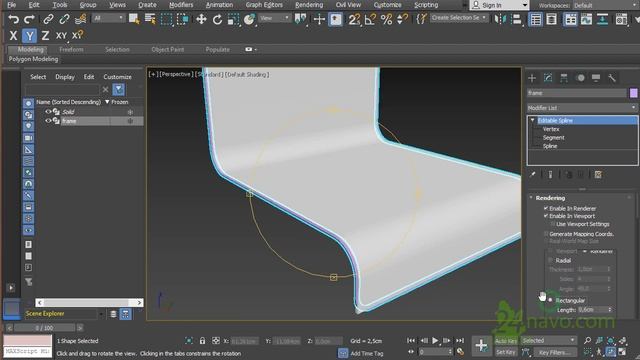Open the Scripting menu
The width and height of the screenshot is (640, 360).
[x=426, y=5]
